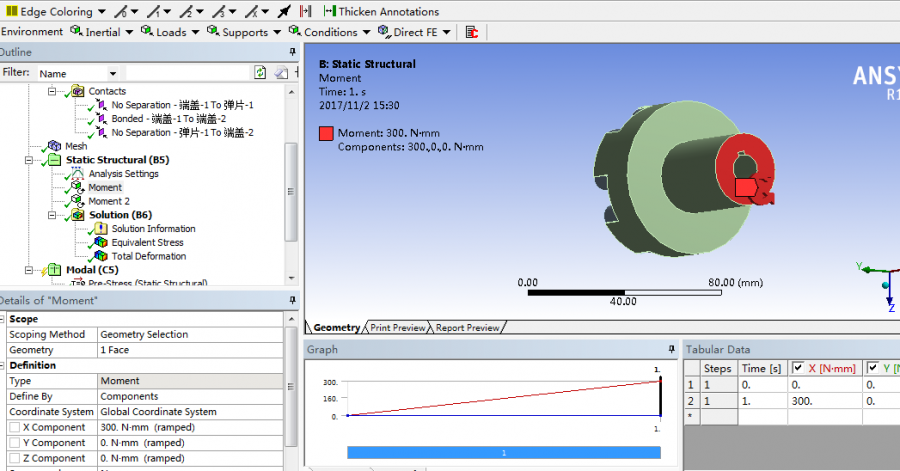The image size is (900, 471).
Task: Select Moment 2 in the outline tree
Action: (108, 201)
